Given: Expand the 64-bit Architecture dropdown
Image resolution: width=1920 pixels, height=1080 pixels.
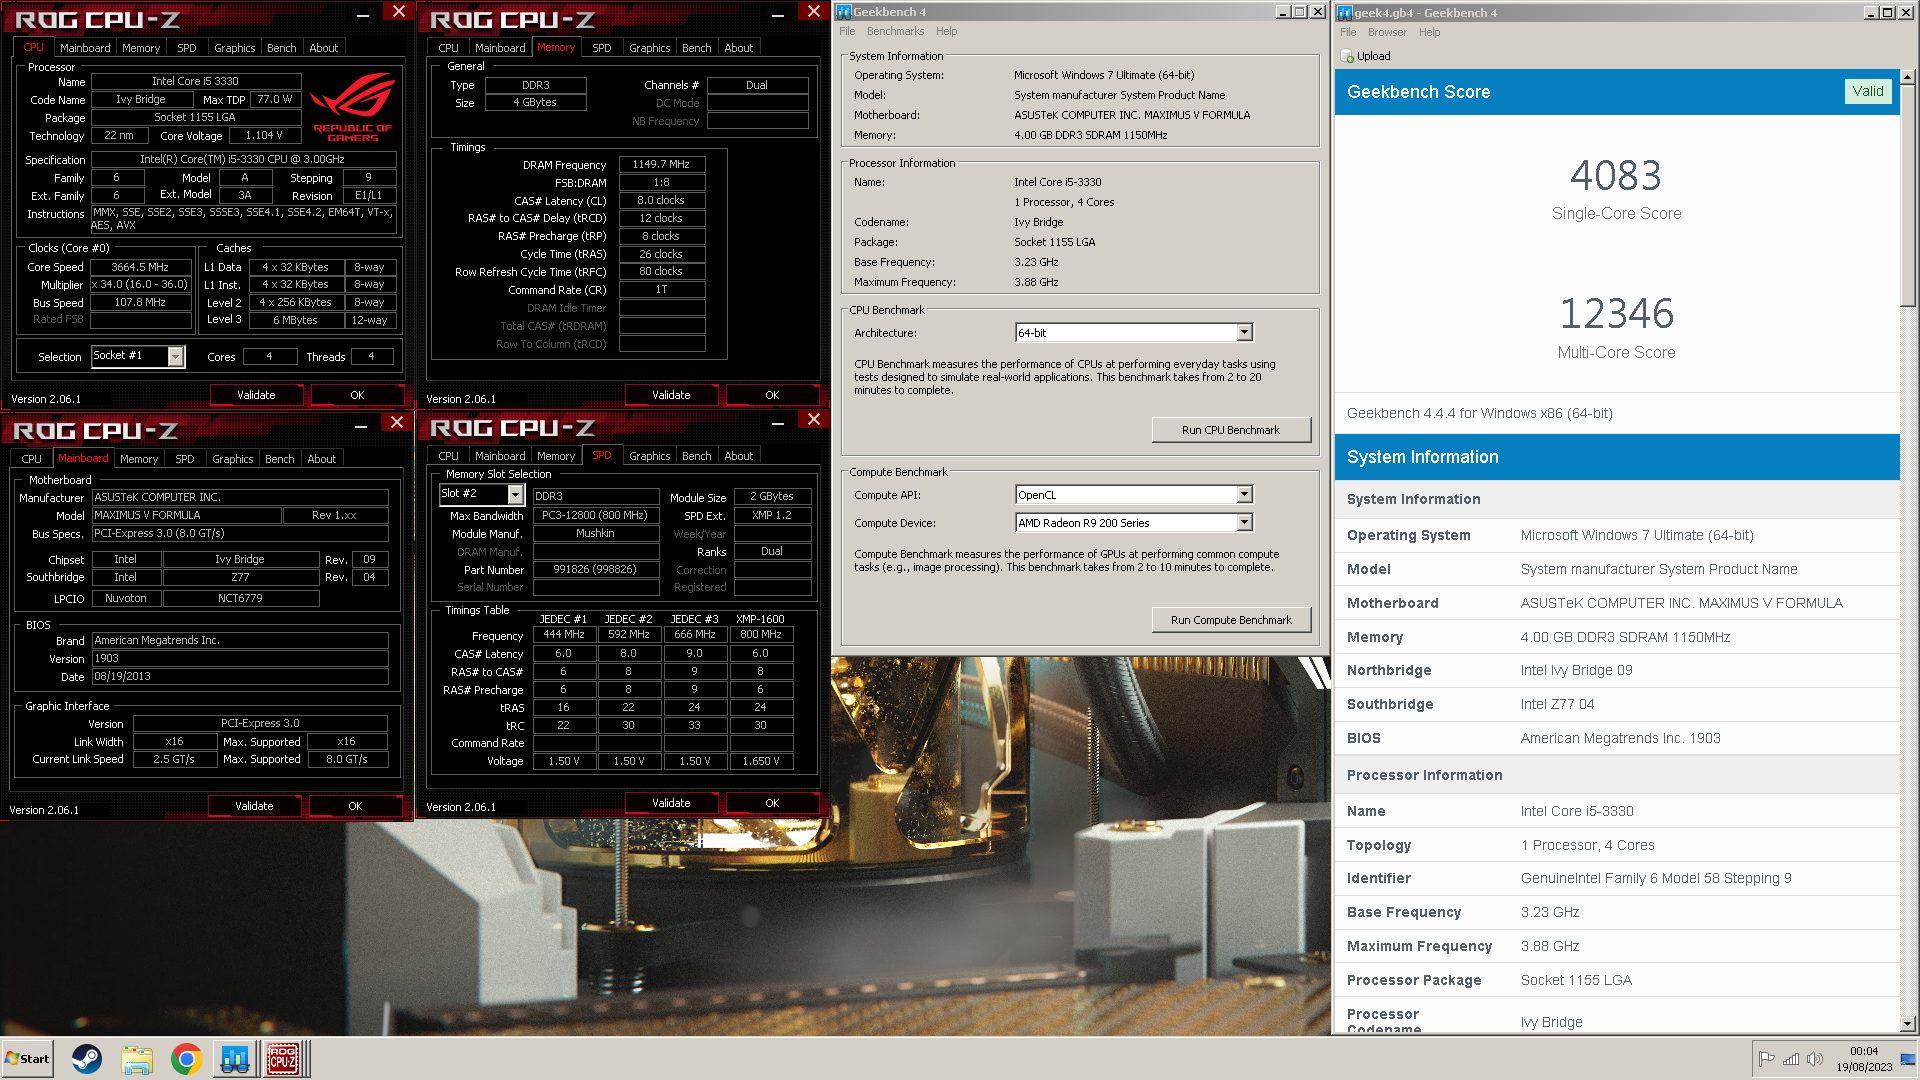Looking at the screenshot, I should (1244, 332).
